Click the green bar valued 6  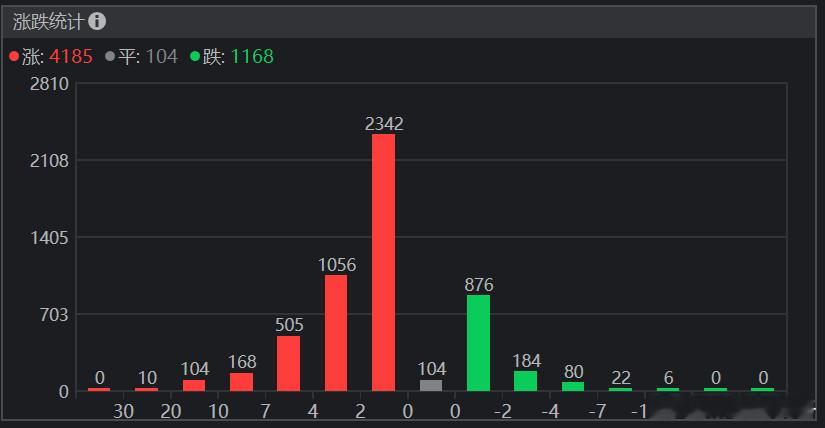click(x=668, y=390)
